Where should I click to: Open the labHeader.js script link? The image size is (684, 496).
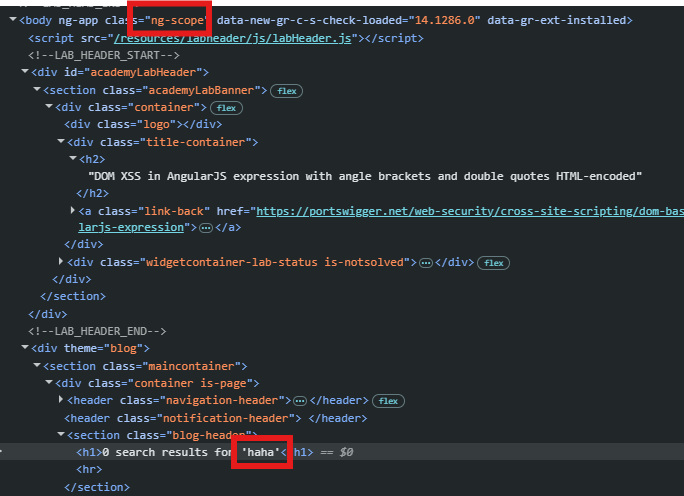[233, 38]
